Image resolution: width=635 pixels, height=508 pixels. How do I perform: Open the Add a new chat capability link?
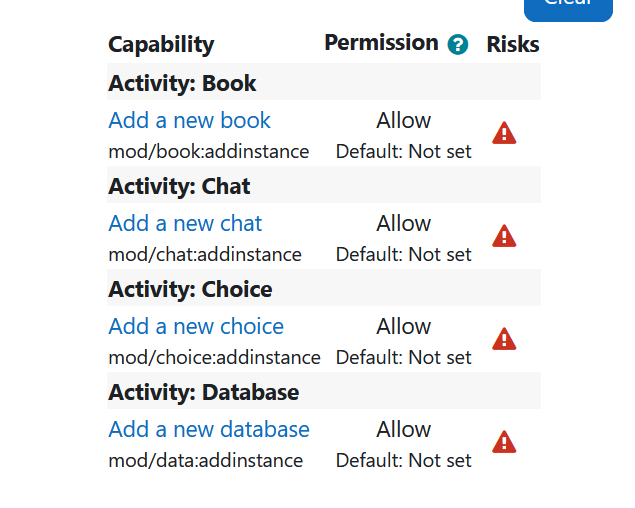tap(185, 223)
